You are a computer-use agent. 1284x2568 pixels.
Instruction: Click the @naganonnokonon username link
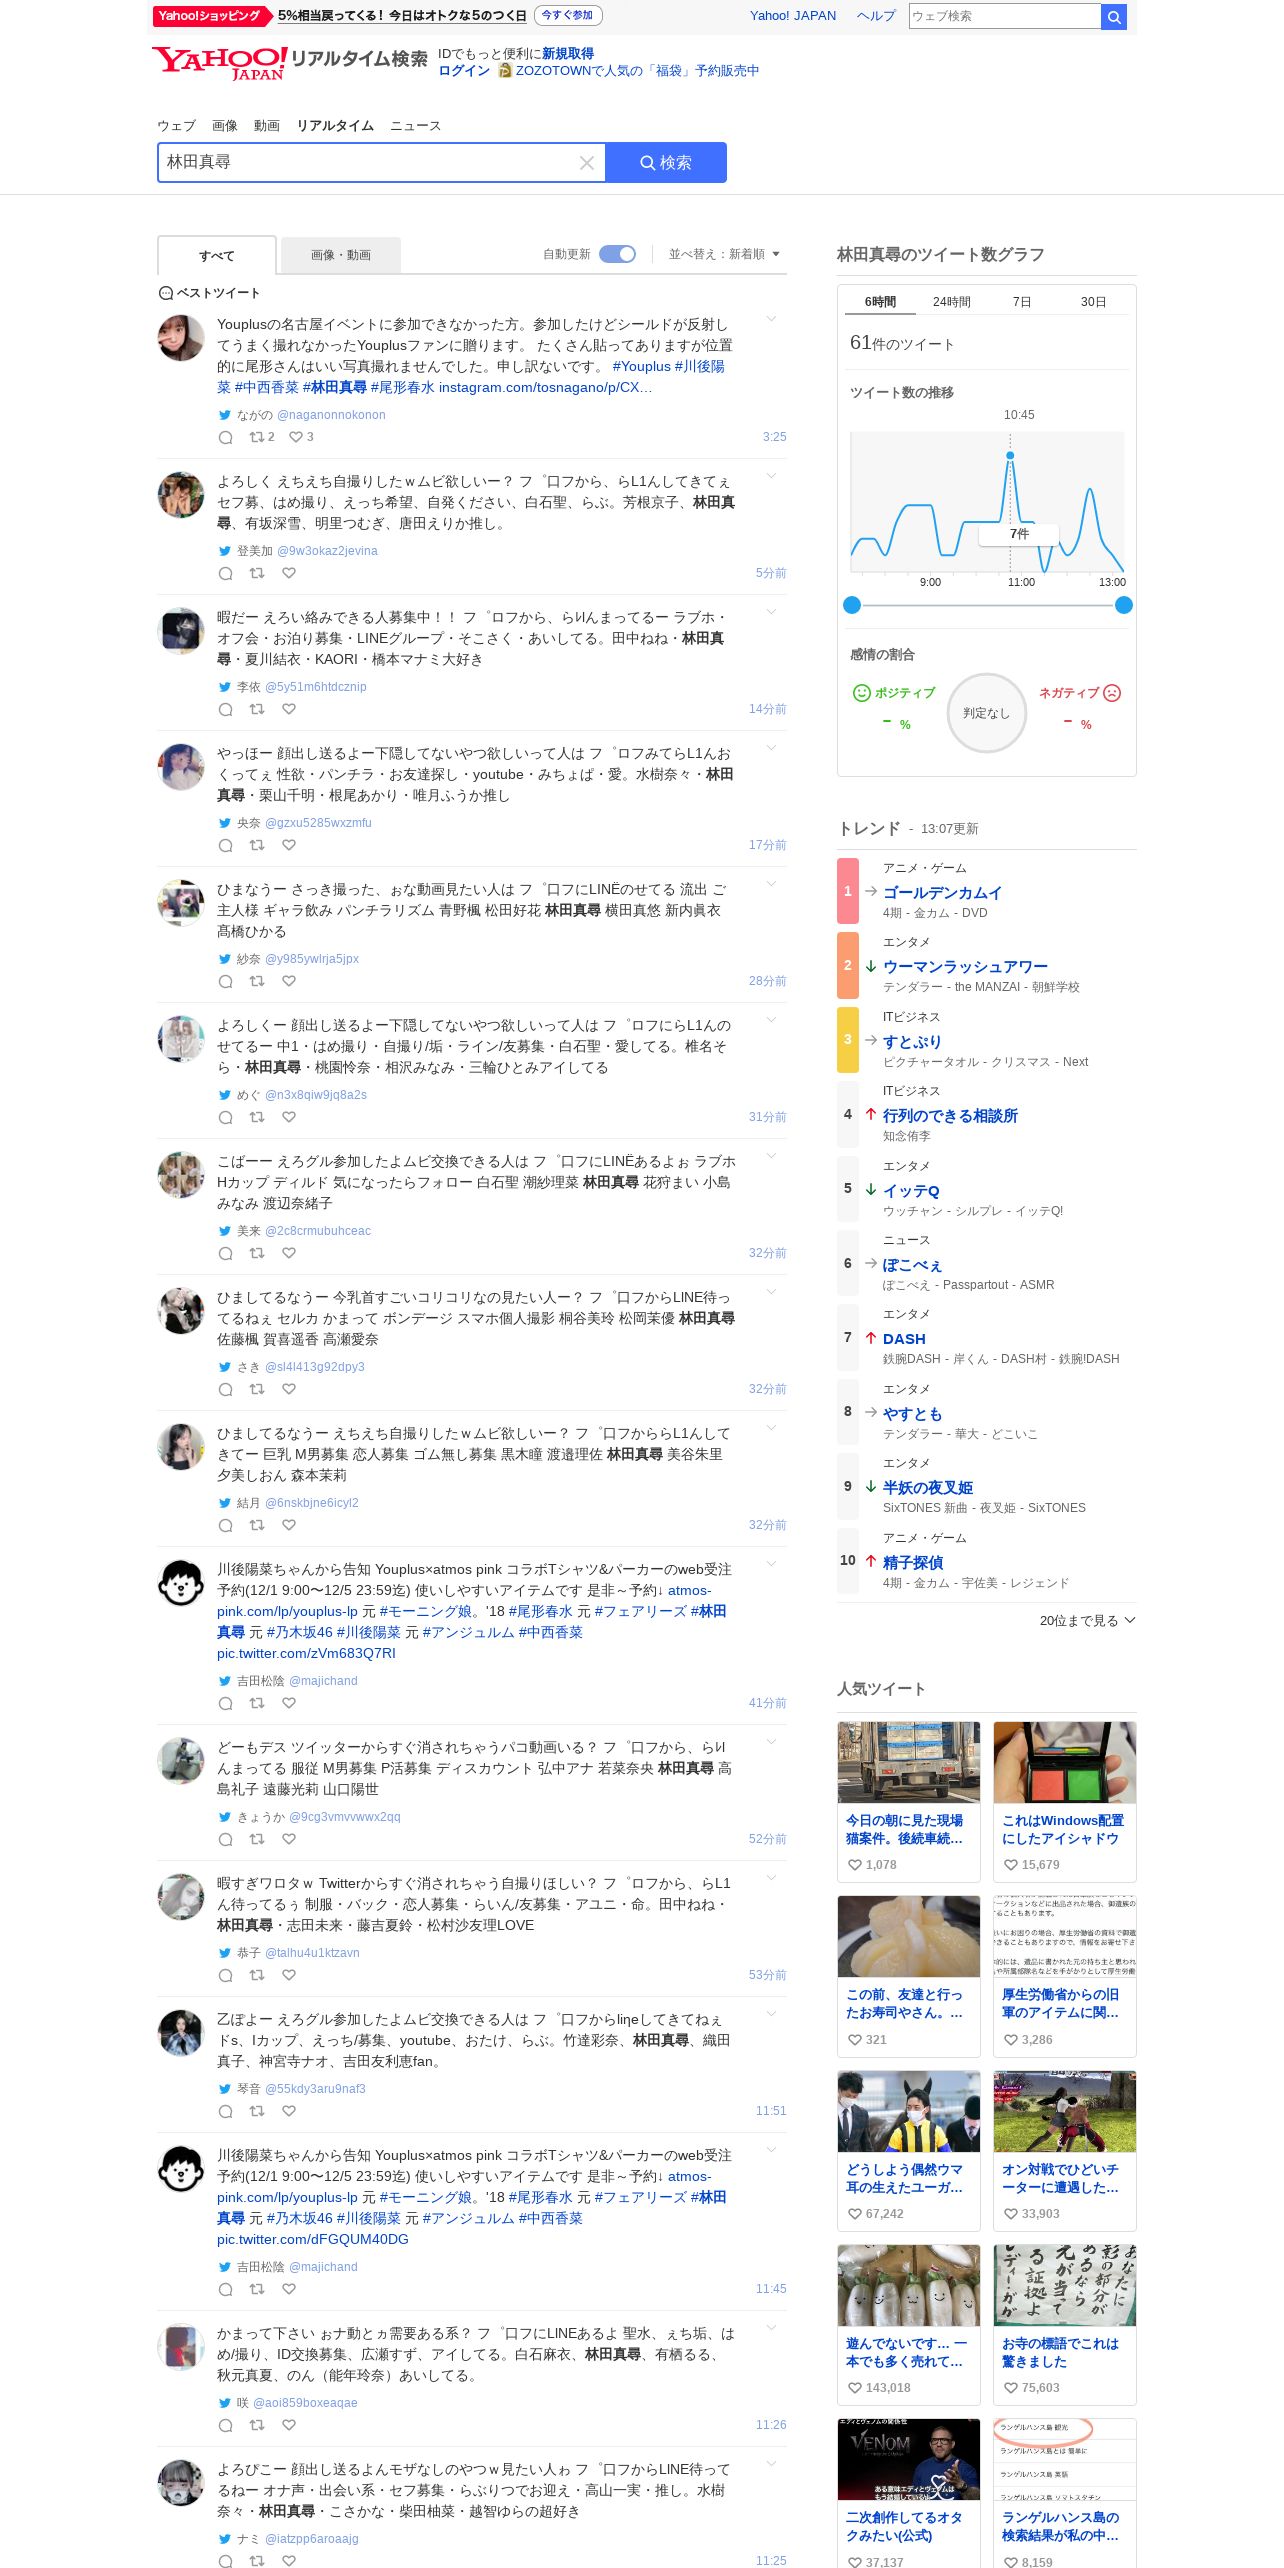[331, 415]
